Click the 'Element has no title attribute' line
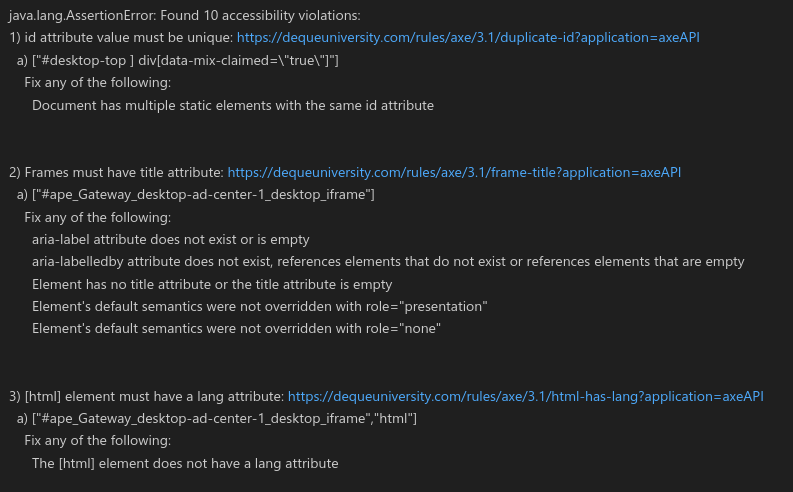 [212, 284]
